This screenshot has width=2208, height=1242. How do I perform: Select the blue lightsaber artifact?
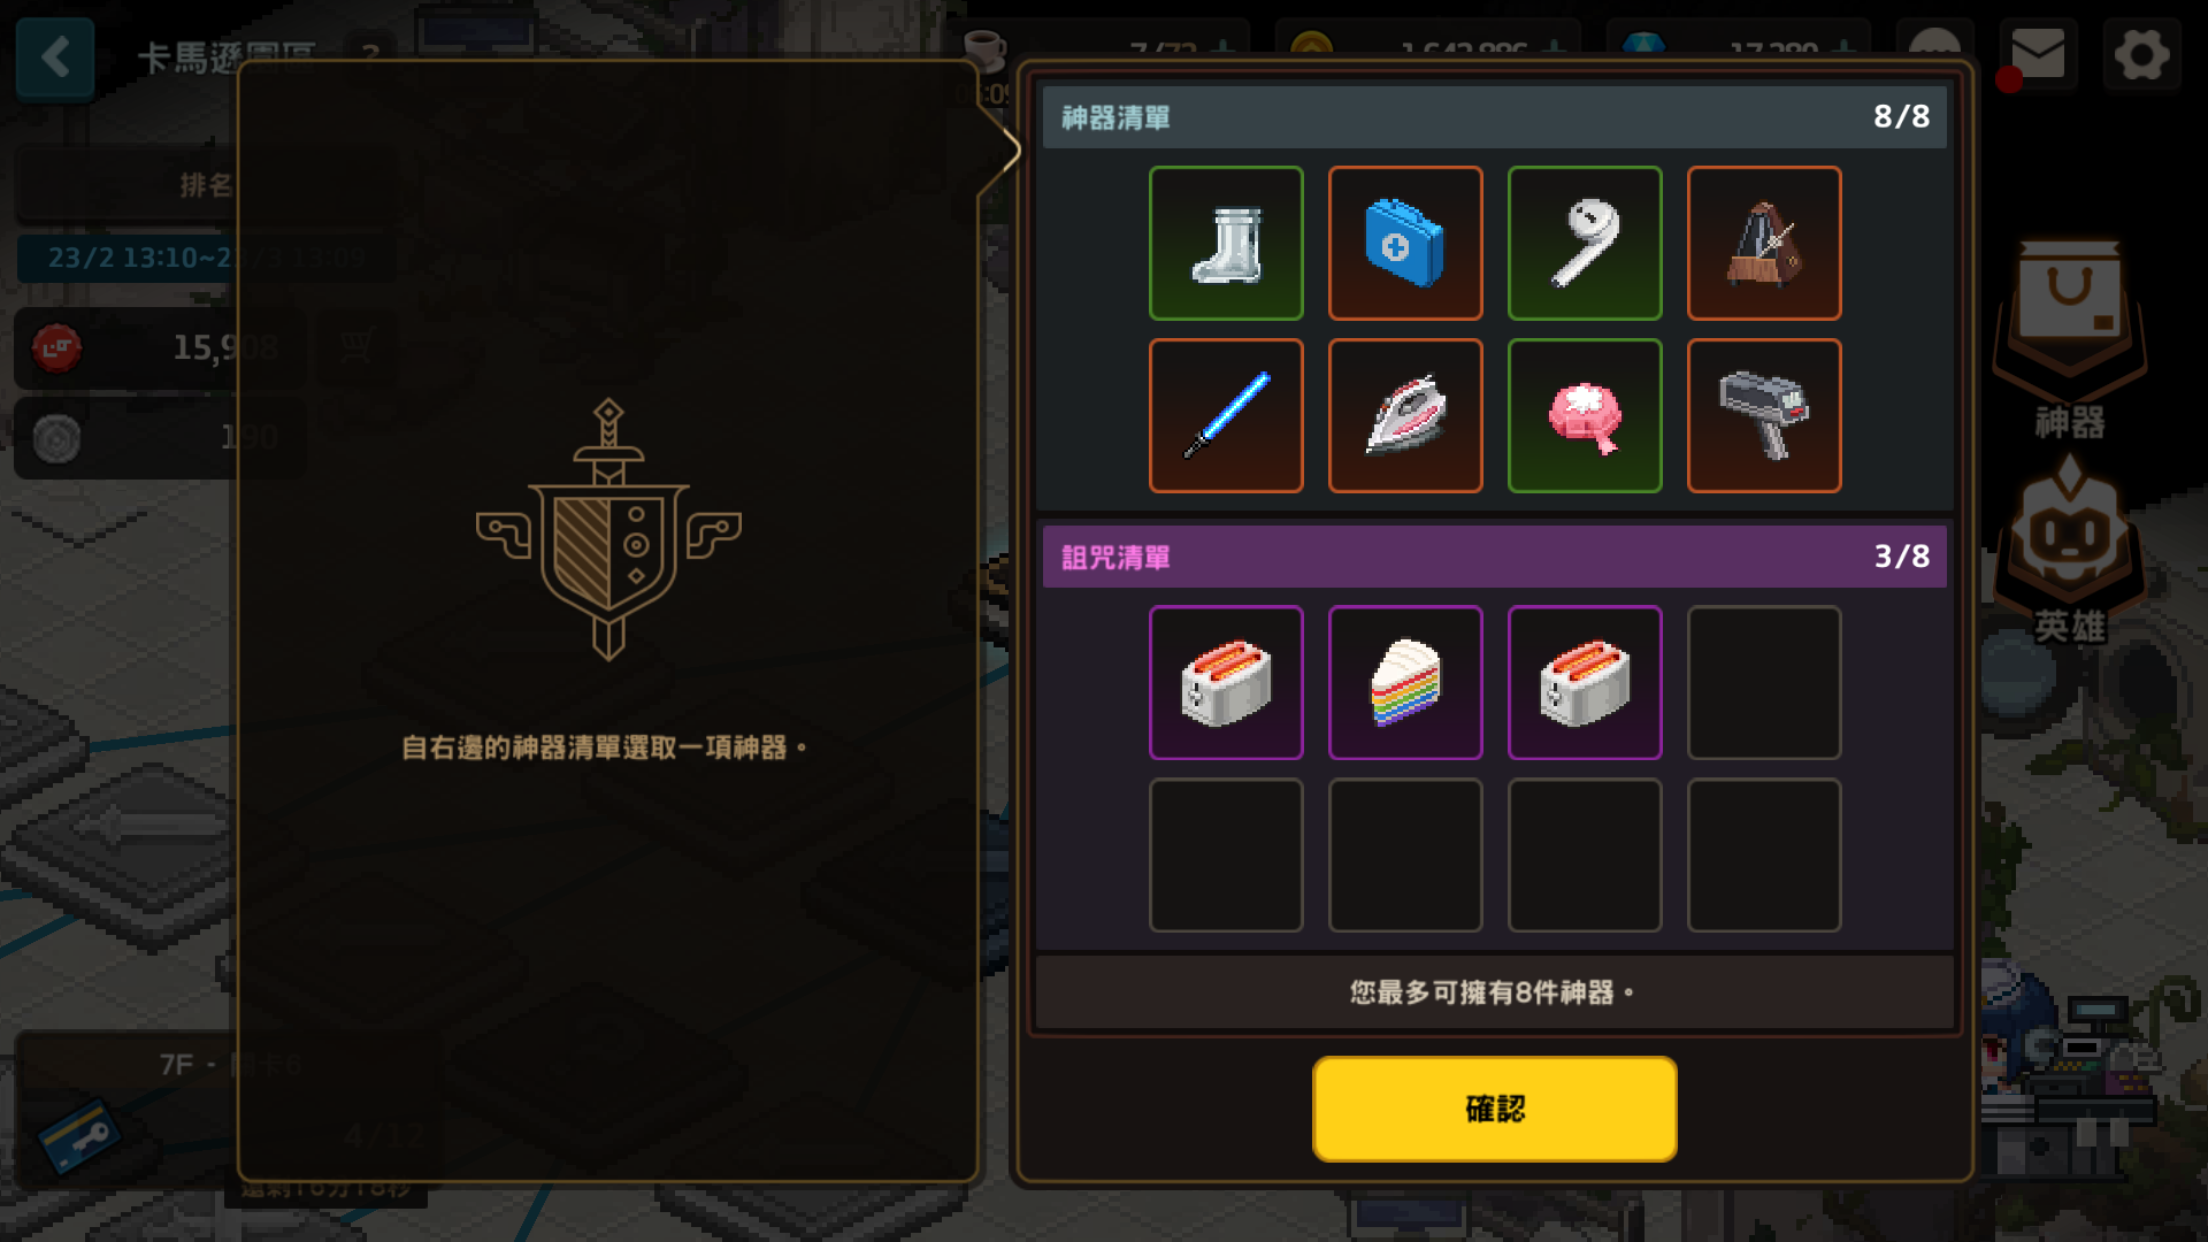(x=1226, y=415)
